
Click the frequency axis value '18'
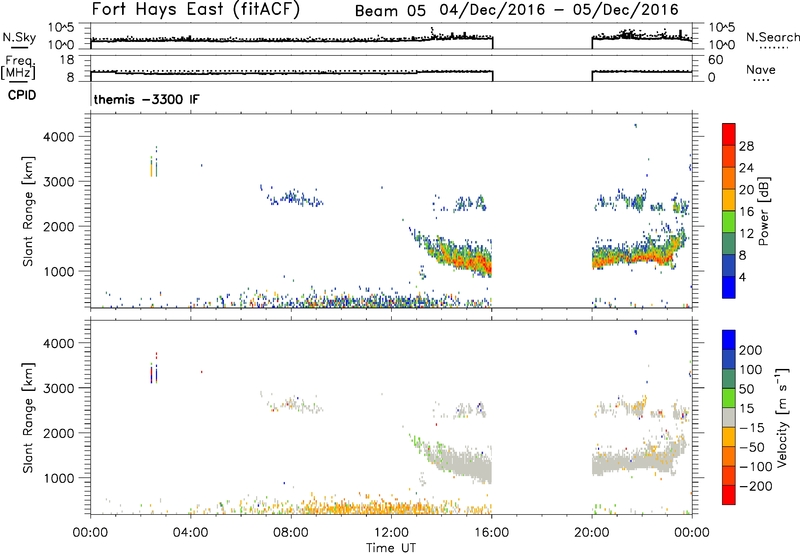[67, 60]
